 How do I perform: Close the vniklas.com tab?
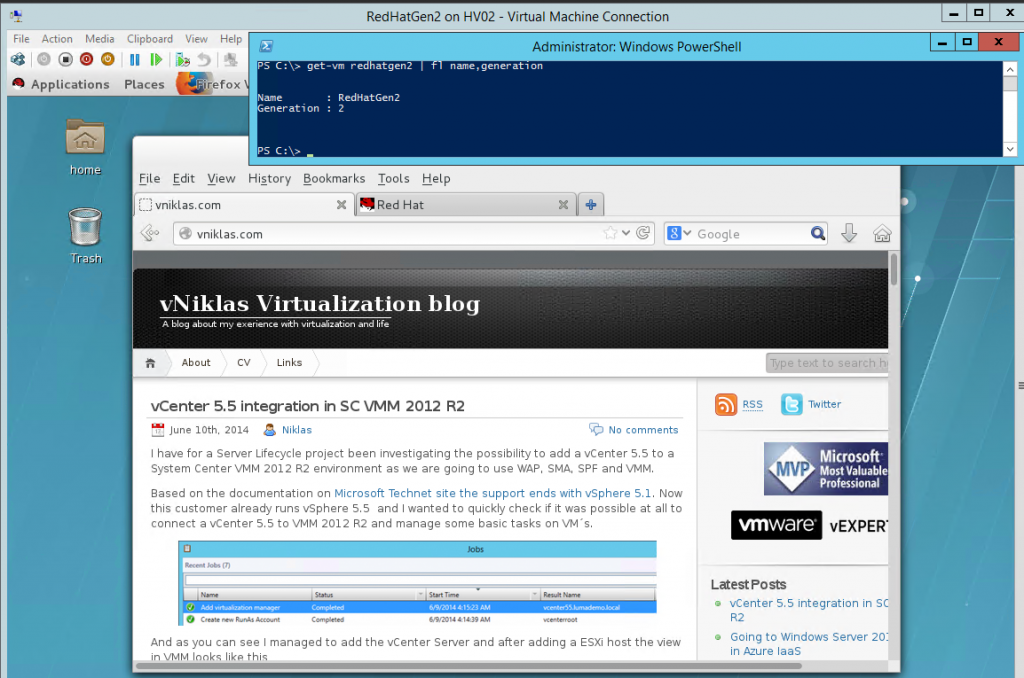point(341,205)
